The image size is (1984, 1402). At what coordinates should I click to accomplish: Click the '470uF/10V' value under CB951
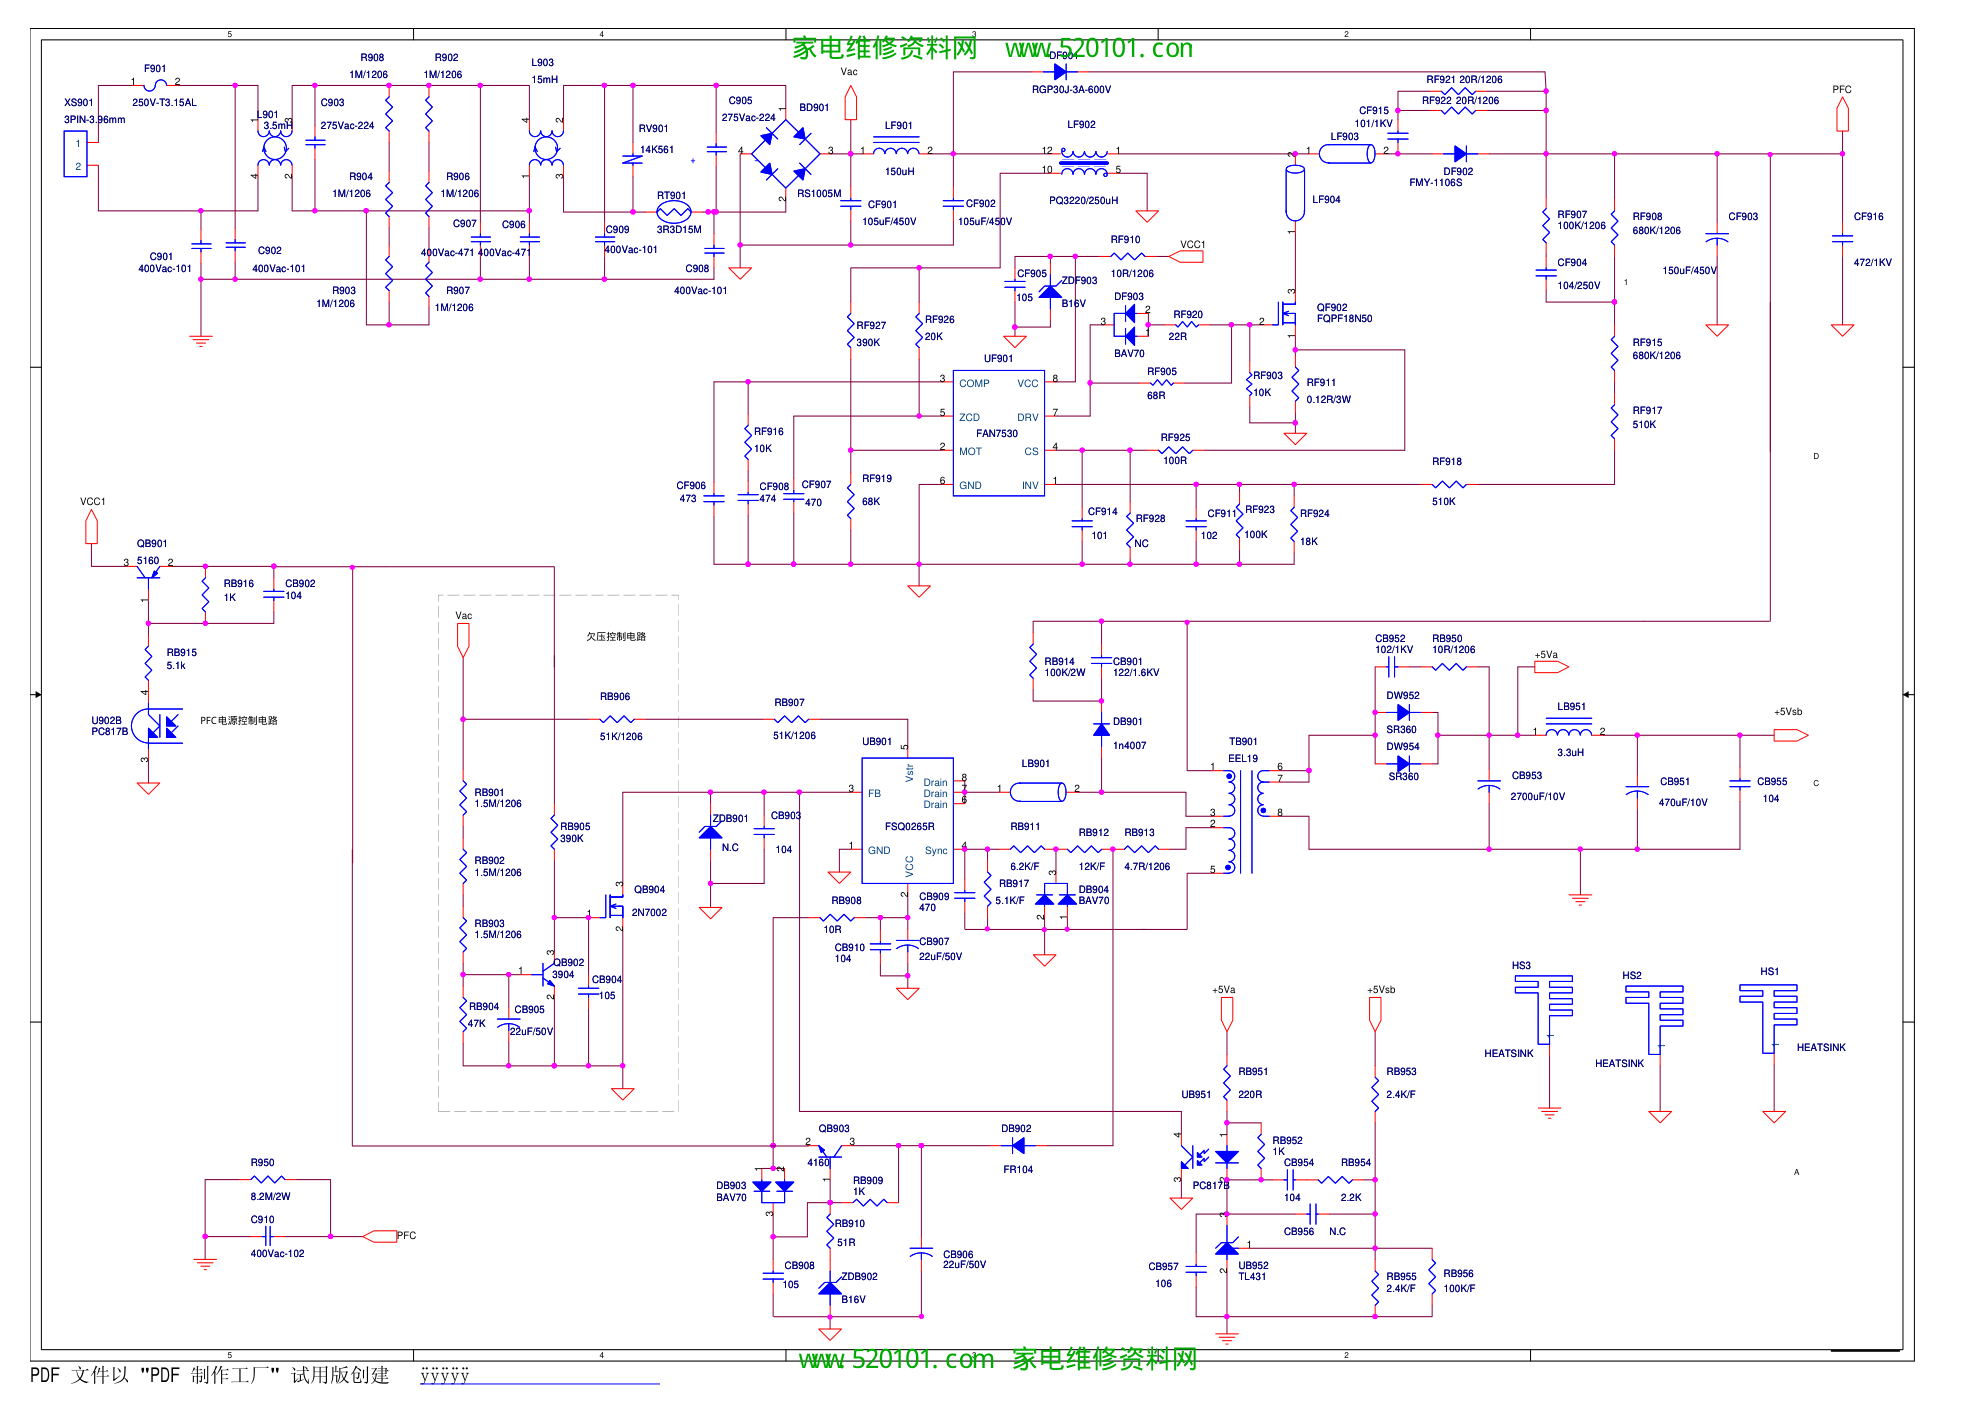click(x=1682, y=802)
